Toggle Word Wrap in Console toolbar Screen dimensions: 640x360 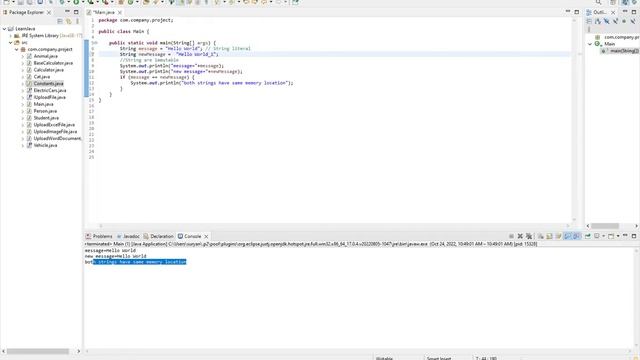point(558,236)
